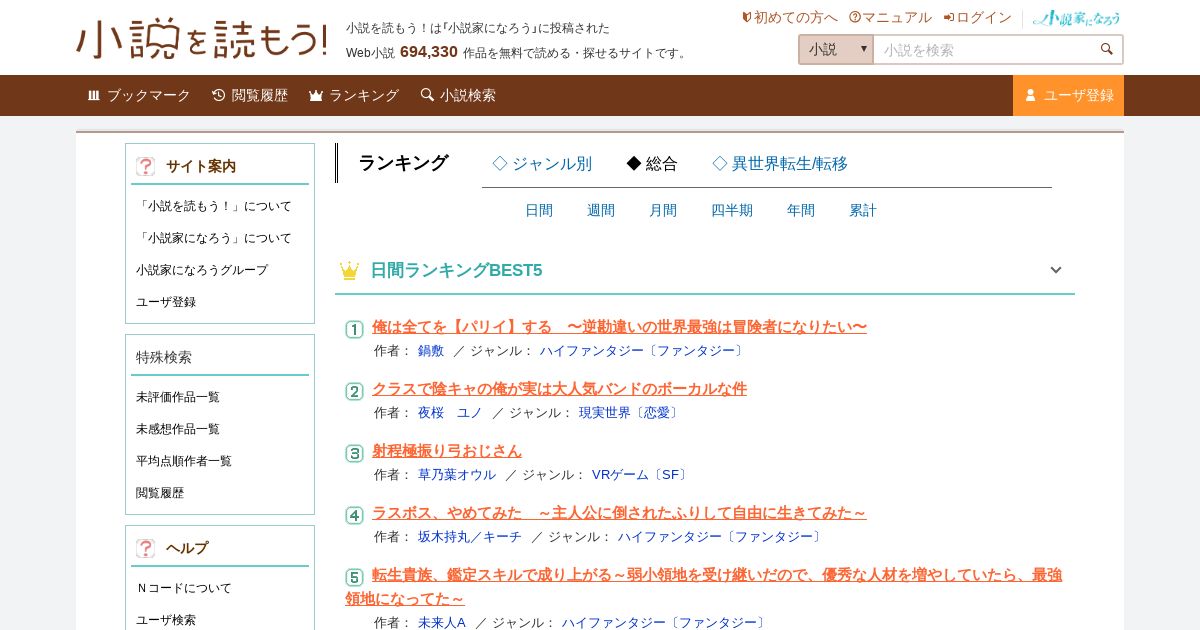Open novel ラスボス、やめてみた
1200x630 pixels.
click(619, 513)
